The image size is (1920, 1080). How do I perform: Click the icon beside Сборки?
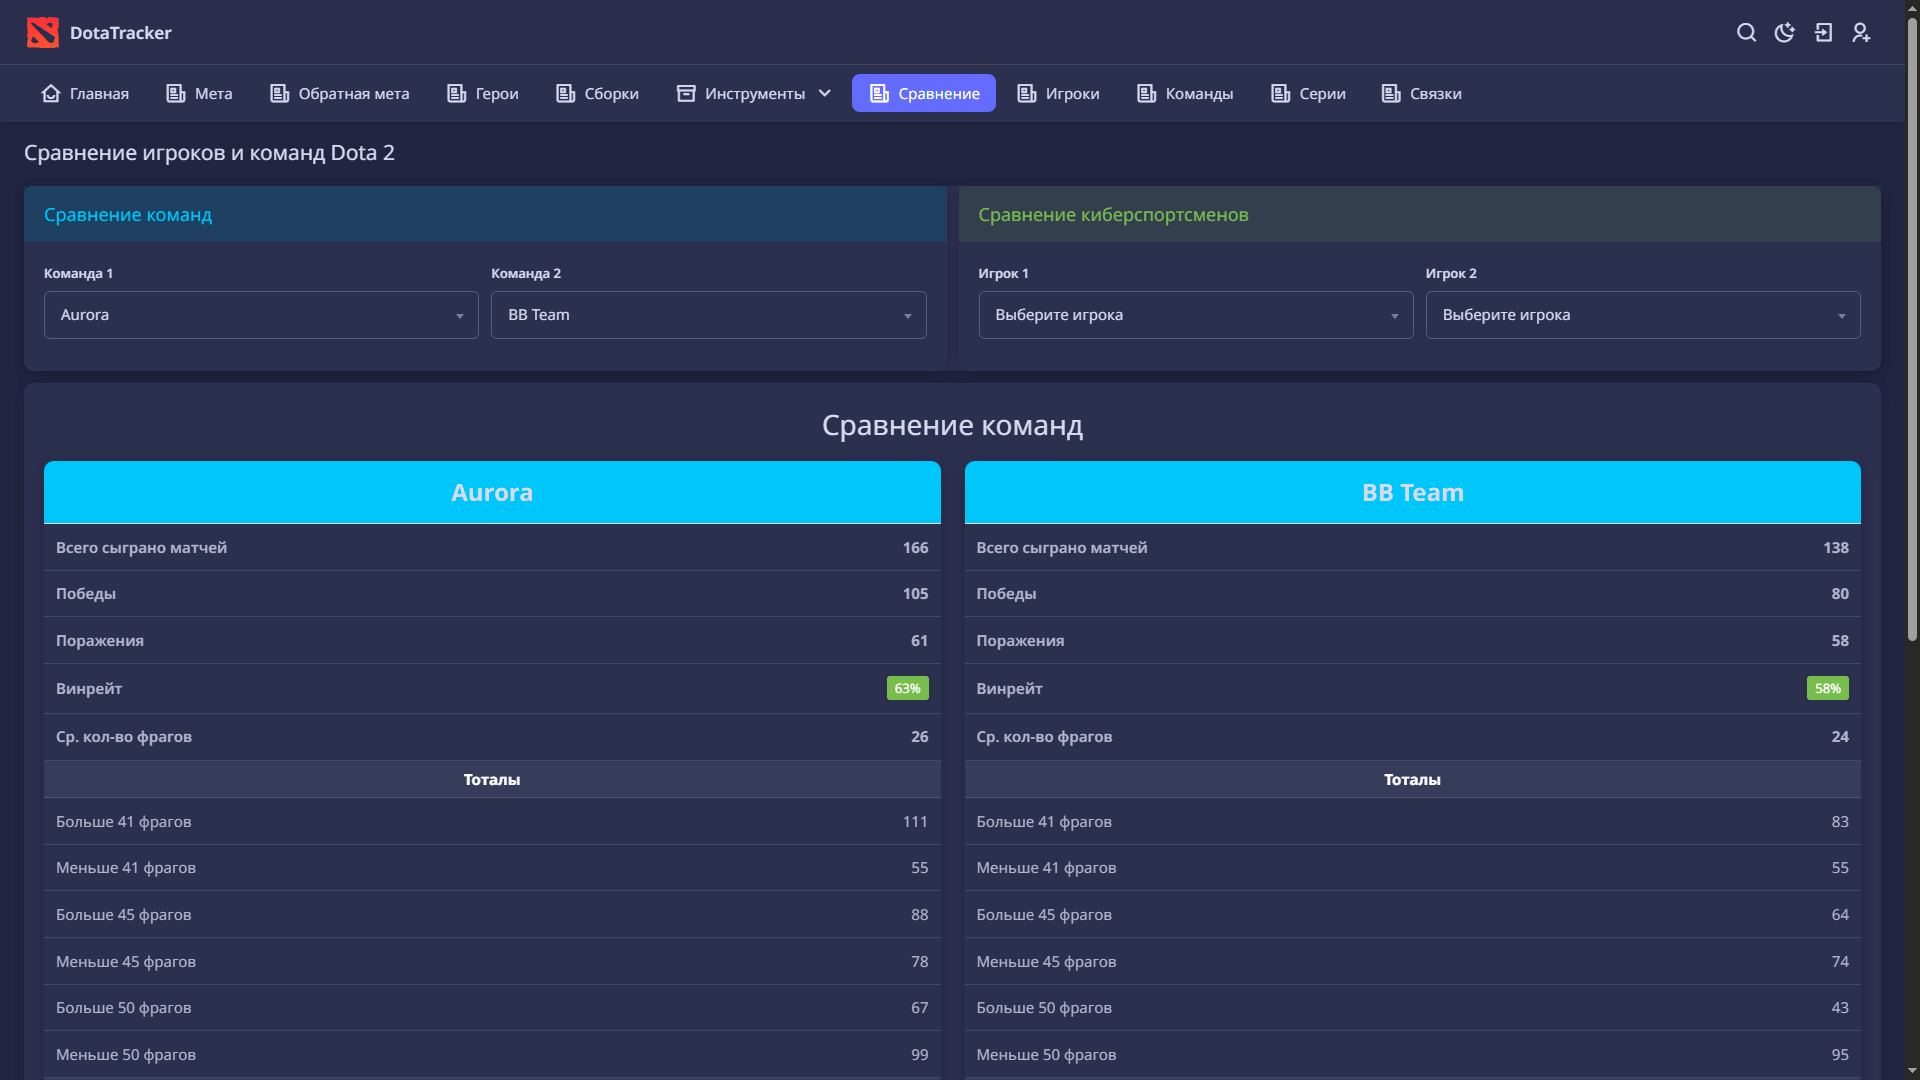(566, 93)
